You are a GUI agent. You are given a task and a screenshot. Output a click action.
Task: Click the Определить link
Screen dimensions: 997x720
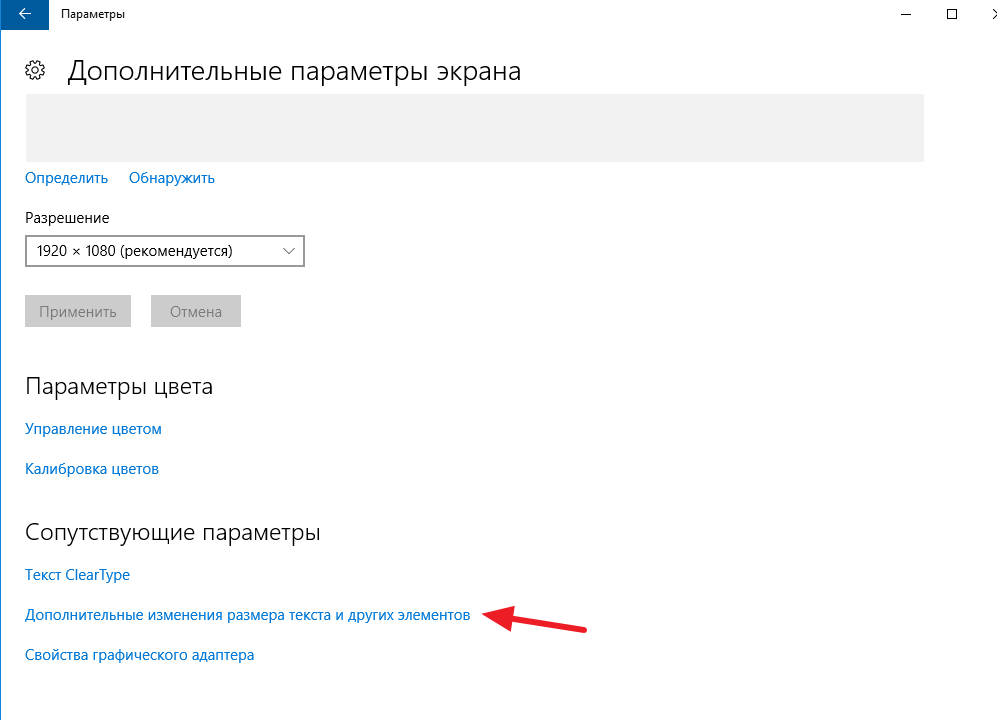coord(66,178)
